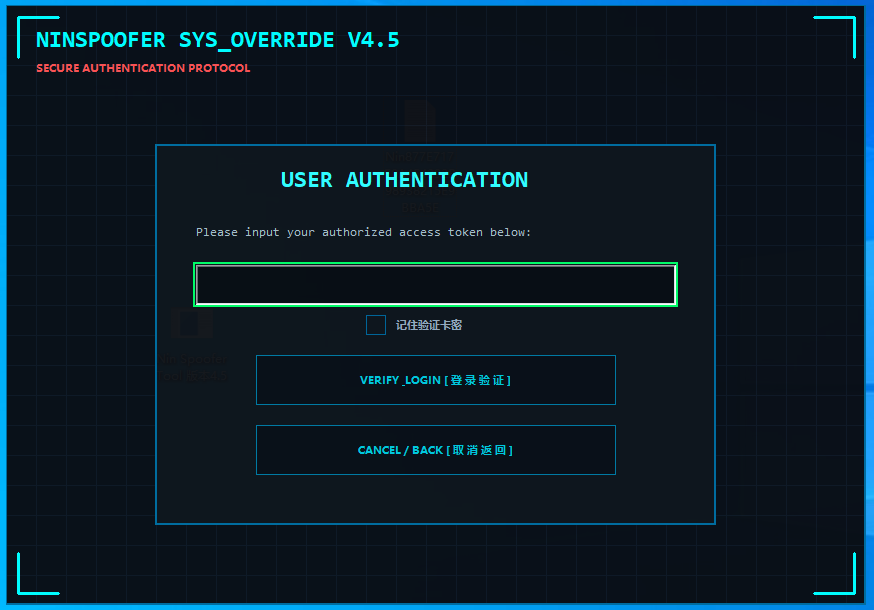Click the right end of the token input box
The height and width of the screenshot is (610, 874).
click(x=666, y=285)
